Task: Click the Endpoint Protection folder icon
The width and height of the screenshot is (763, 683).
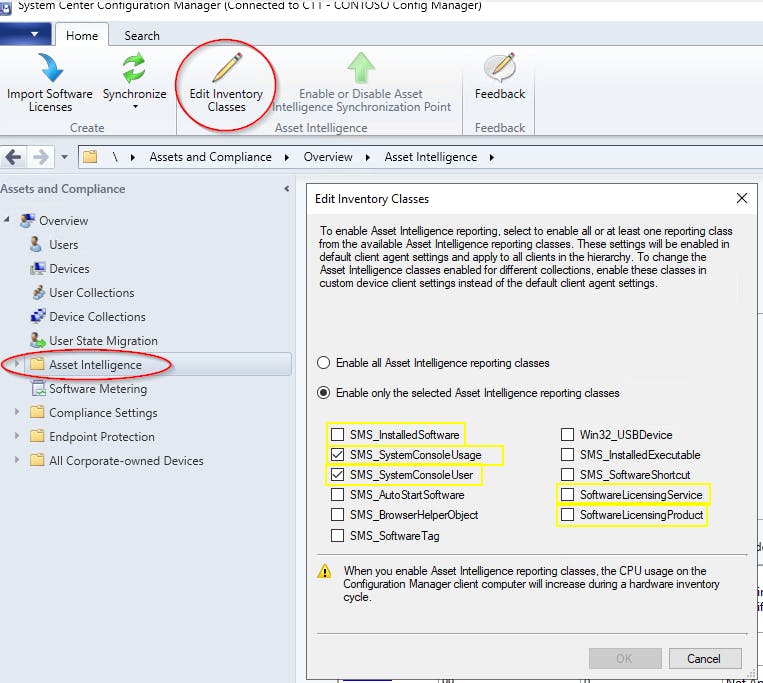Action: pos(37,436)
